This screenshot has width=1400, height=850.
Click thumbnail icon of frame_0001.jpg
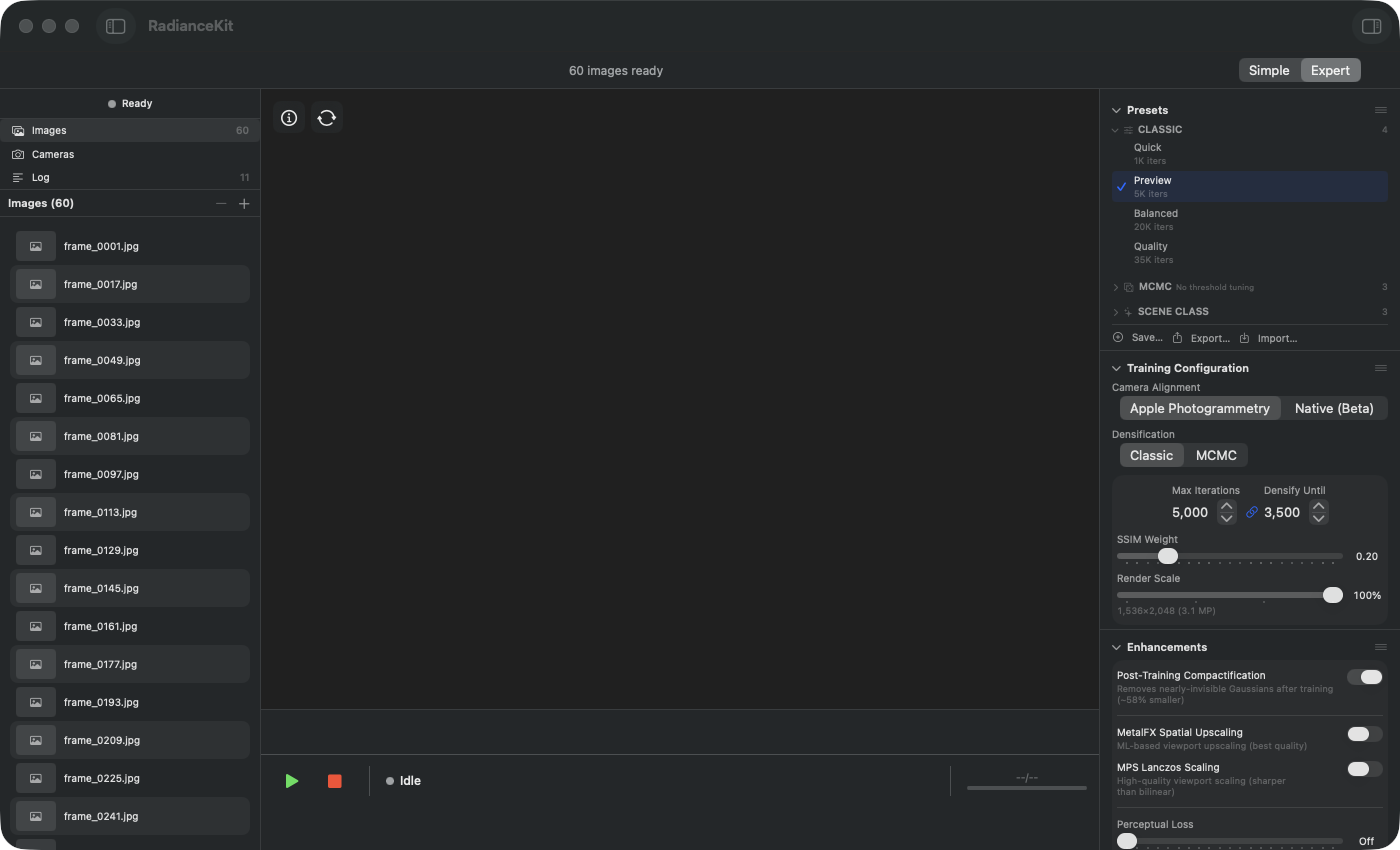(x=36, y=246)
